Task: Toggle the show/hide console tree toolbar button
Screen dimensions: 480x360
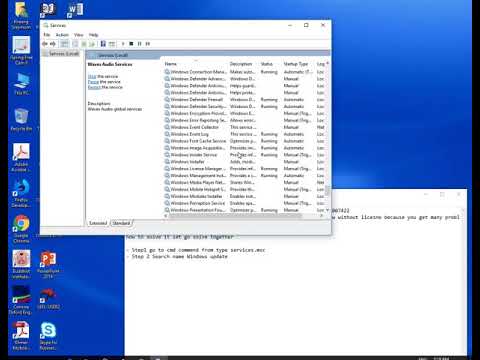Action: tap(64, 44)
